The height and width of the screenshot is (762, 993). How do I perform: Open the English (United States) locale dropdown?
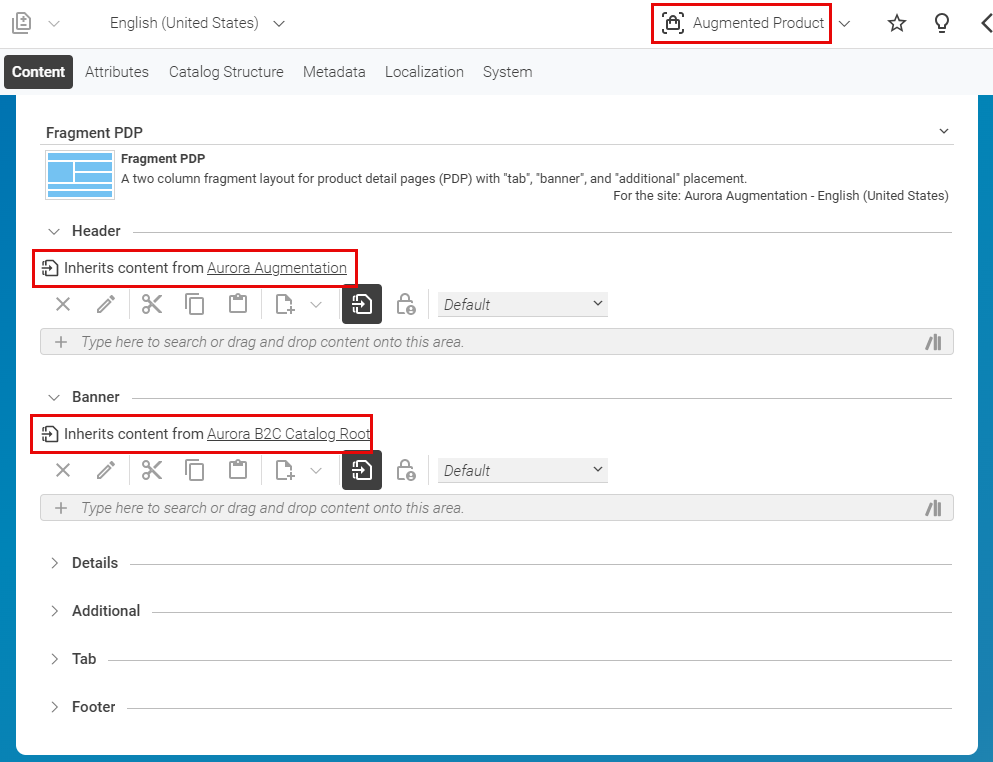197,23
